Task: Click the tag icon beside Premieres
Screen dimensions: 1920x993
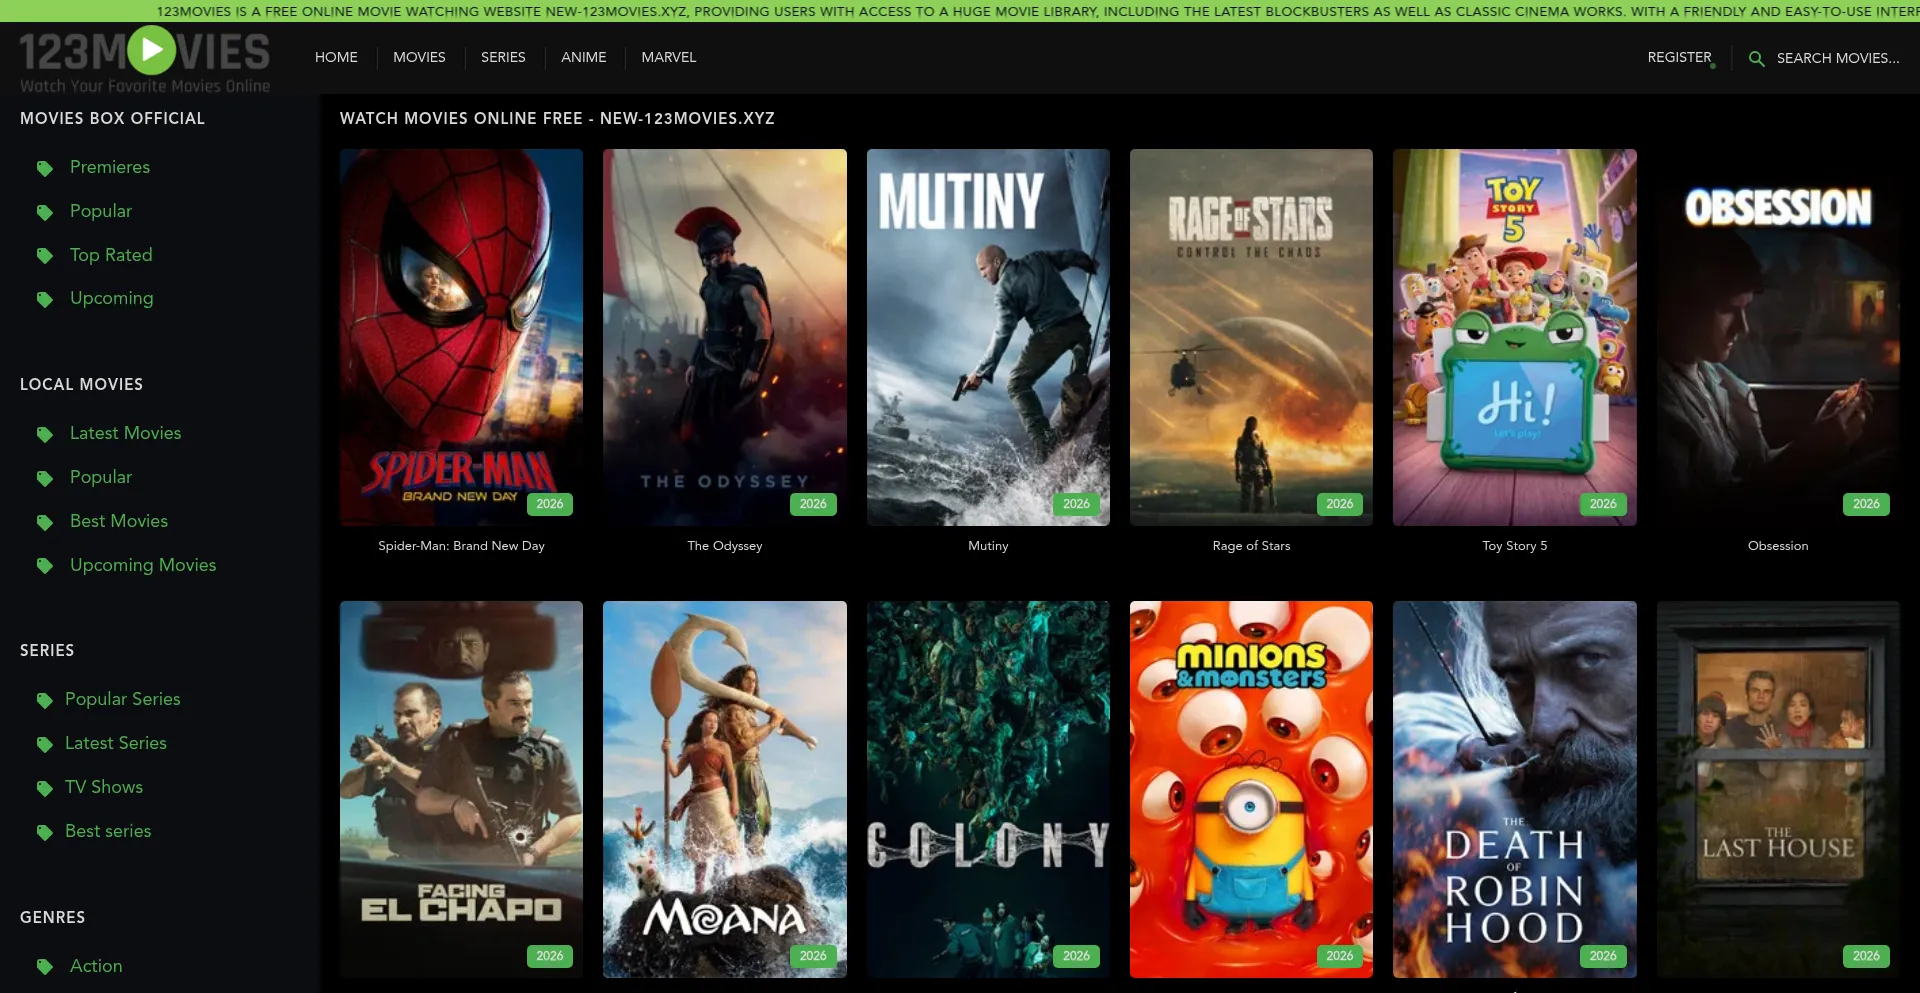Action: pyautogui.click(x=44, y=168)
